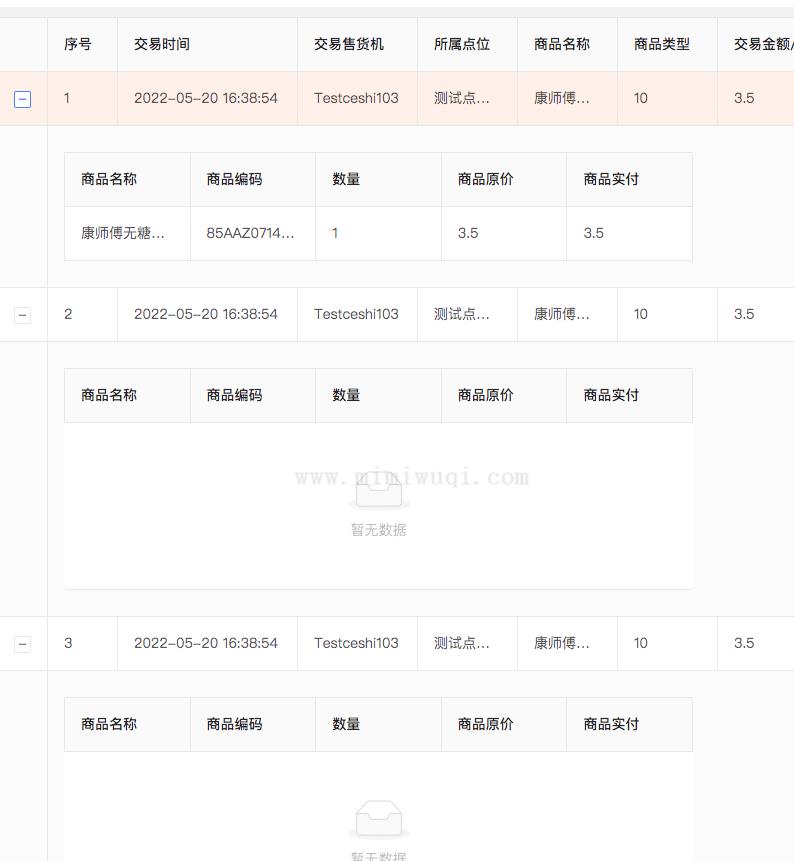The width and height of the screenshot is (794, 861).
Task: Click product code 85AAZ0714…
Action: point(250,233)
